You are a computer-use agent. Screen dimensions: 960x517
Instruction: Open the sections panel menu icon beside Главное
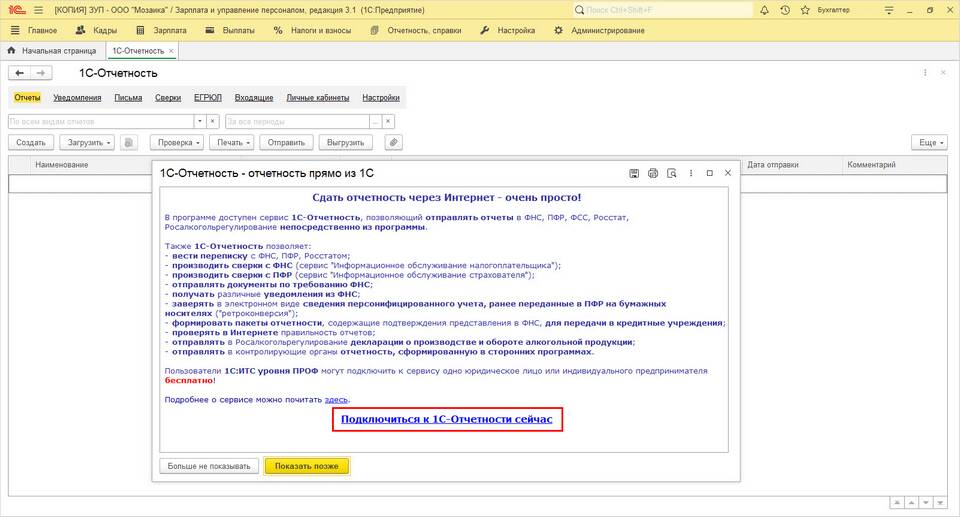pyautogui.click(x=15, y=30)
